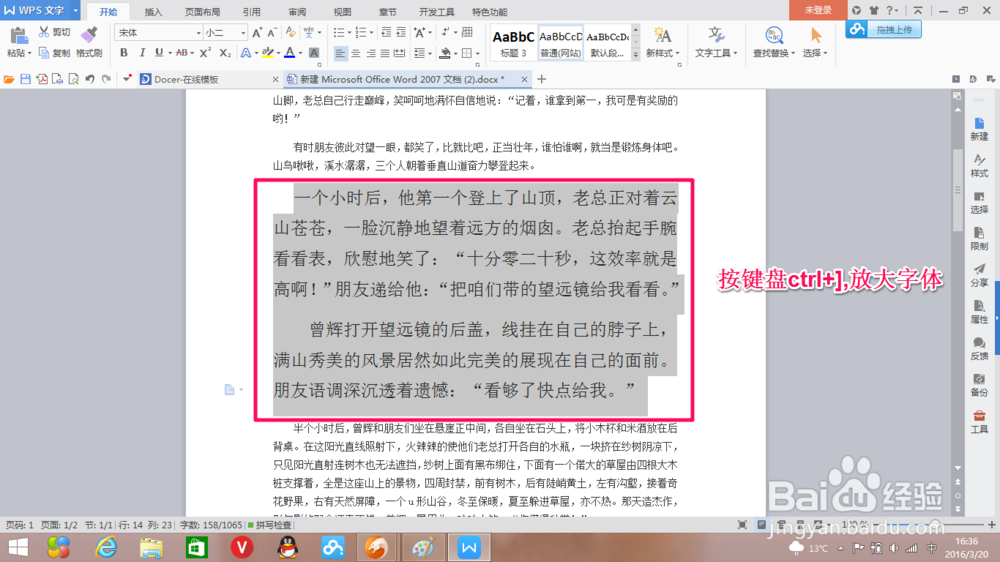Screen dimensions: 1000x562
Task: Switch to the References (引用) tab
Action: (251, 12)
